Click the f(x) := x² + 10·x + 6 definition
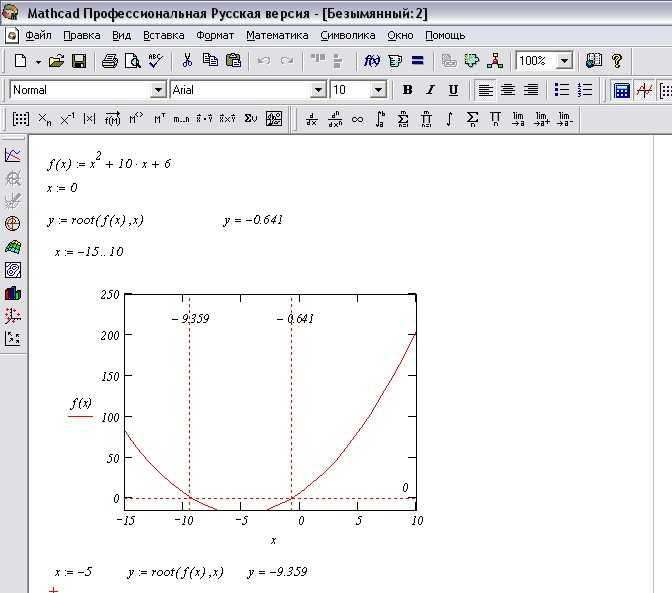This screenshot has width=672, height=593. coord(109,162)
